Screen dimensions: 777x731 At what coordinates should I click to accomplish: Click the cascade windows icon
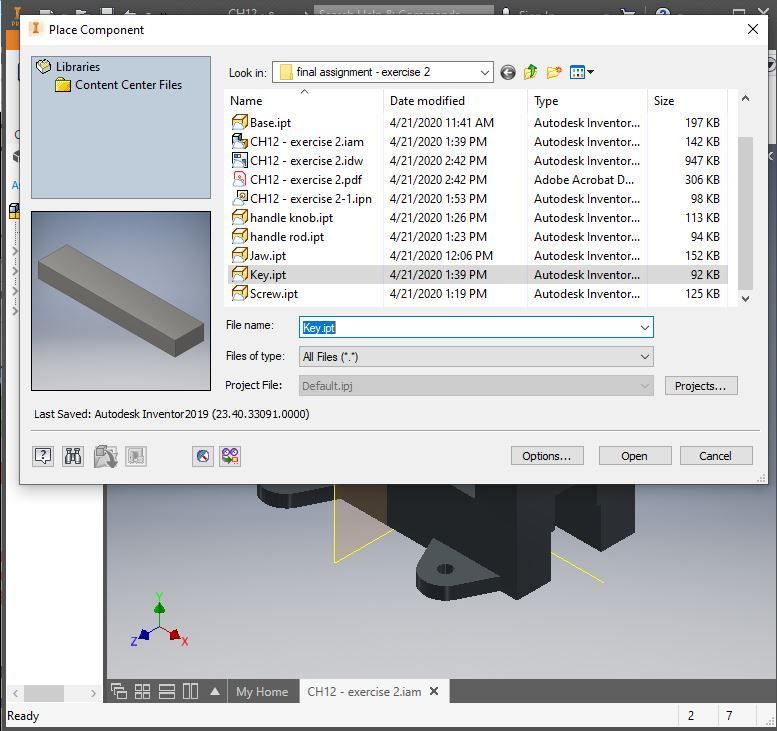(x=118, y=691)
